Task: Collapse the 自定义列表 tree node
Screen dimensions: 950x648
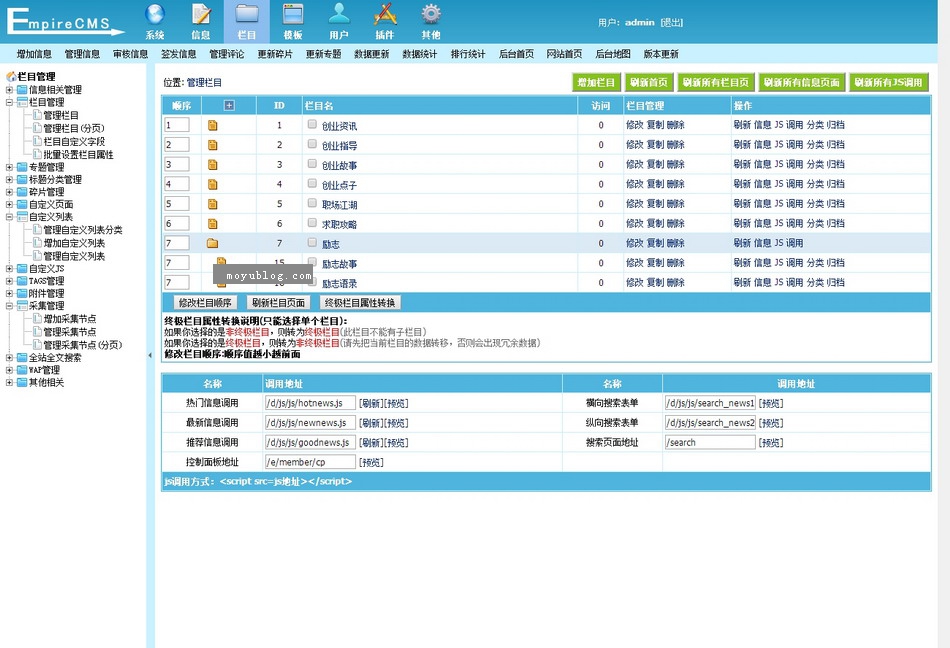Action: point(9,217)
